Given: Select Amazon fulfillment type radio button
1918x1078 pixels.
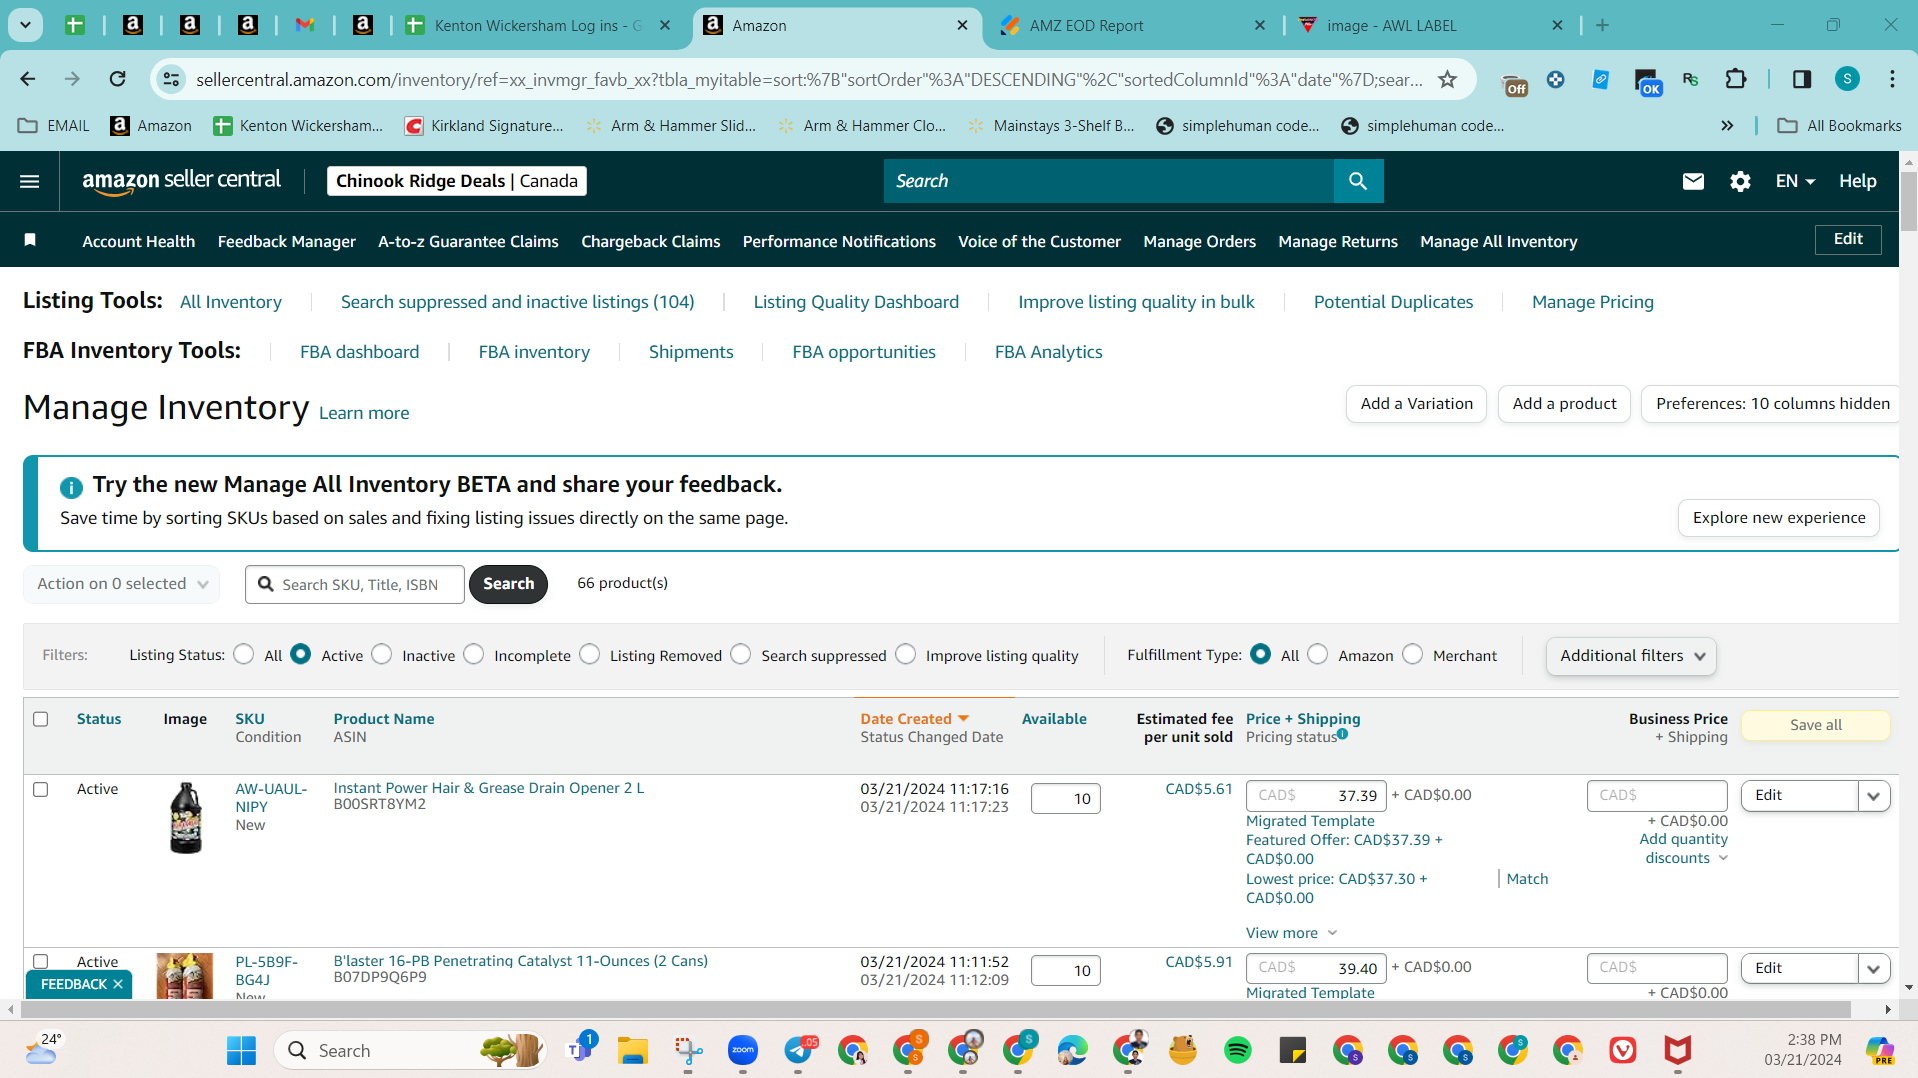Looking at the screenshot, I should tap(1318, 654).
